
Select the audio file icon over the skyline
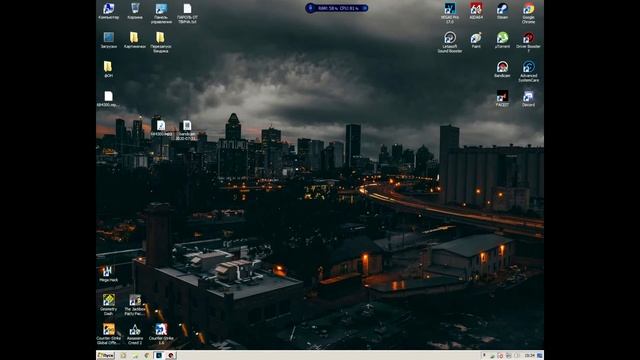click(x=161, y=128)
